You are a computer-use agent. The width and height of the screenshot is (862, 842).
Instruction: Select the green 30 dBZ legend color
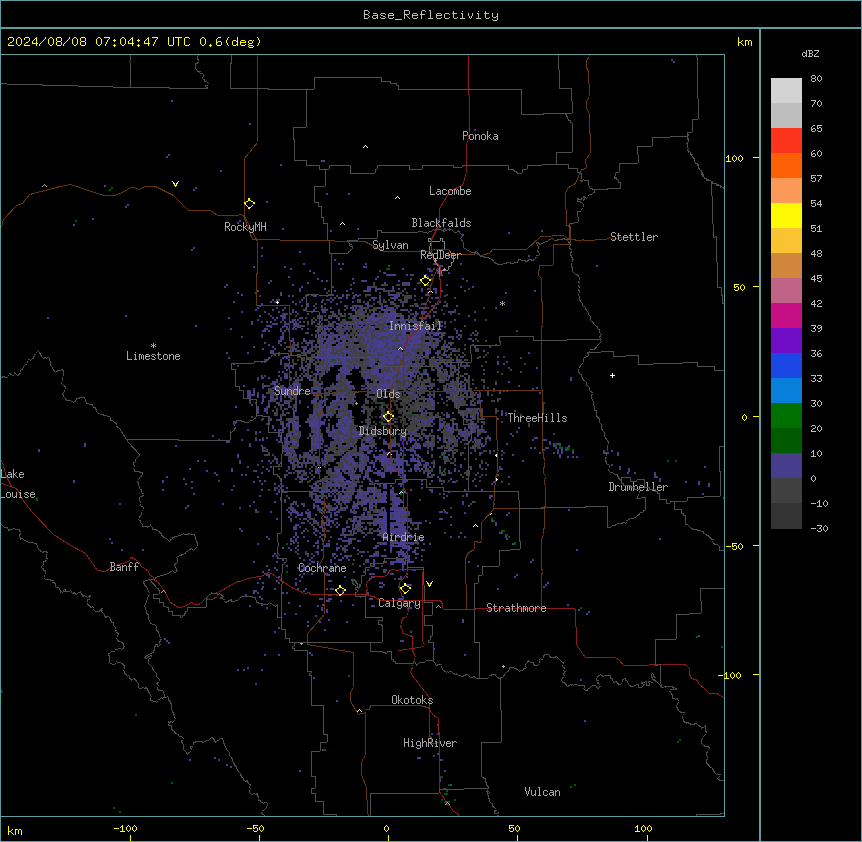786,416
